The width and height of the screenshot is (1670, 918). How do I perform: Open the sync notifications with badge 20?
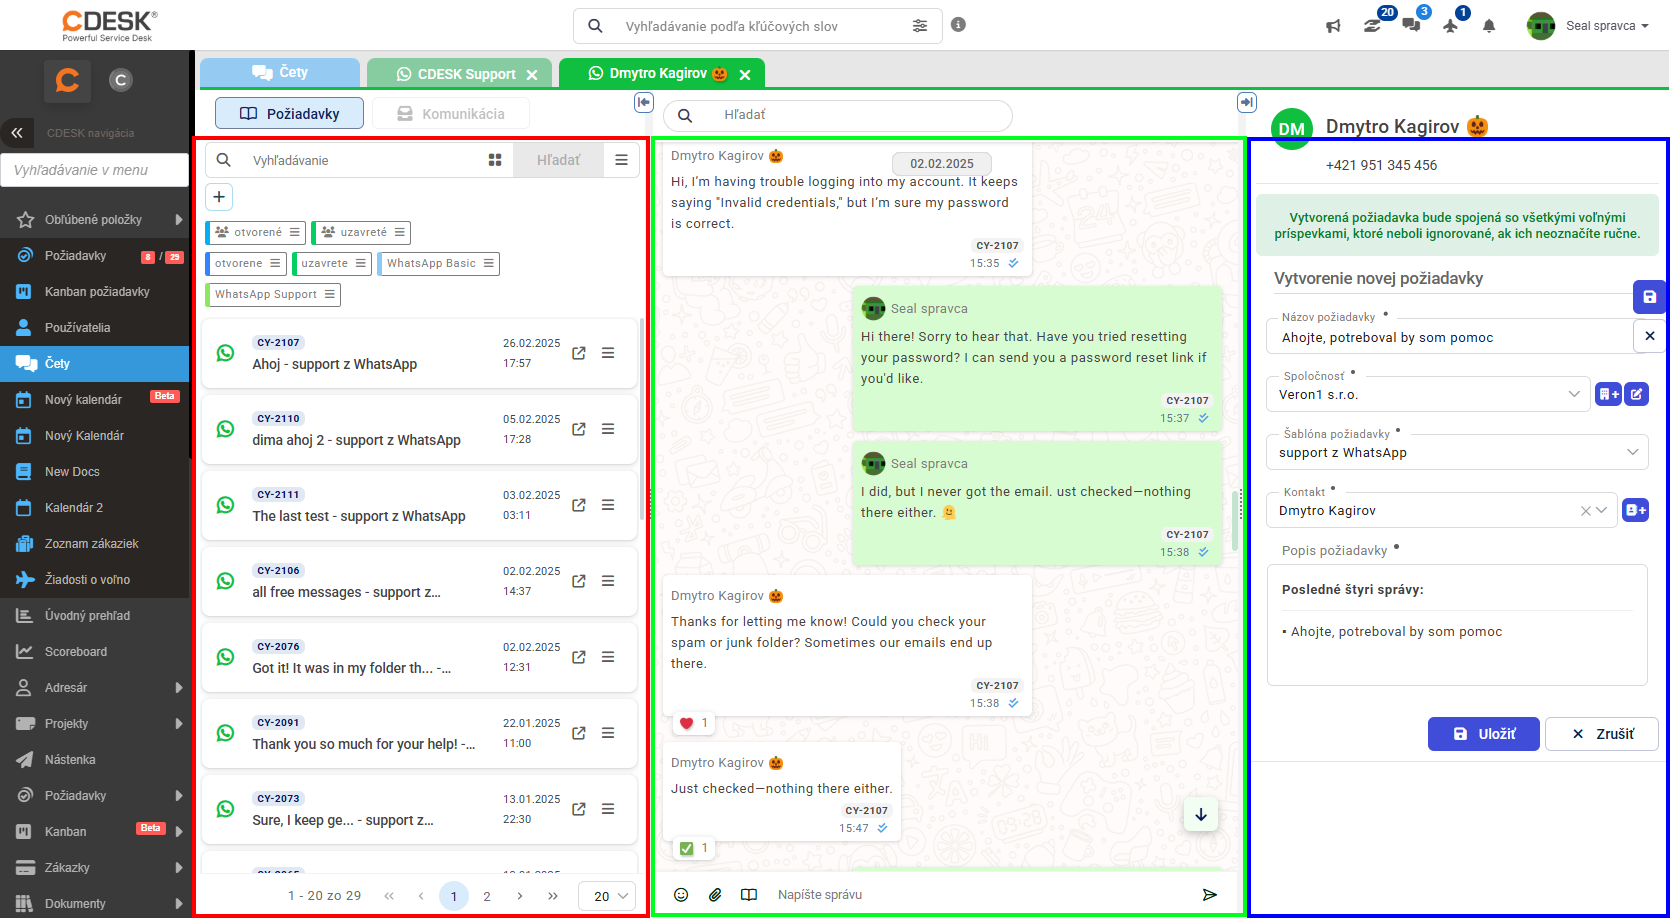point(1373,26)
